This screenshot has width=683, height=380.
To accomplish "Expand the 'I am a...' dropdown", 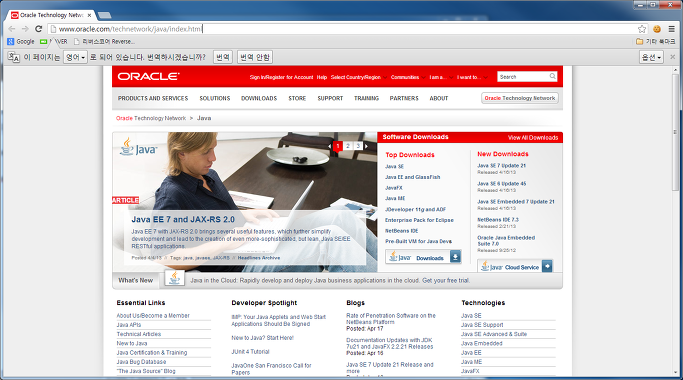I will [x=441, y=77].
